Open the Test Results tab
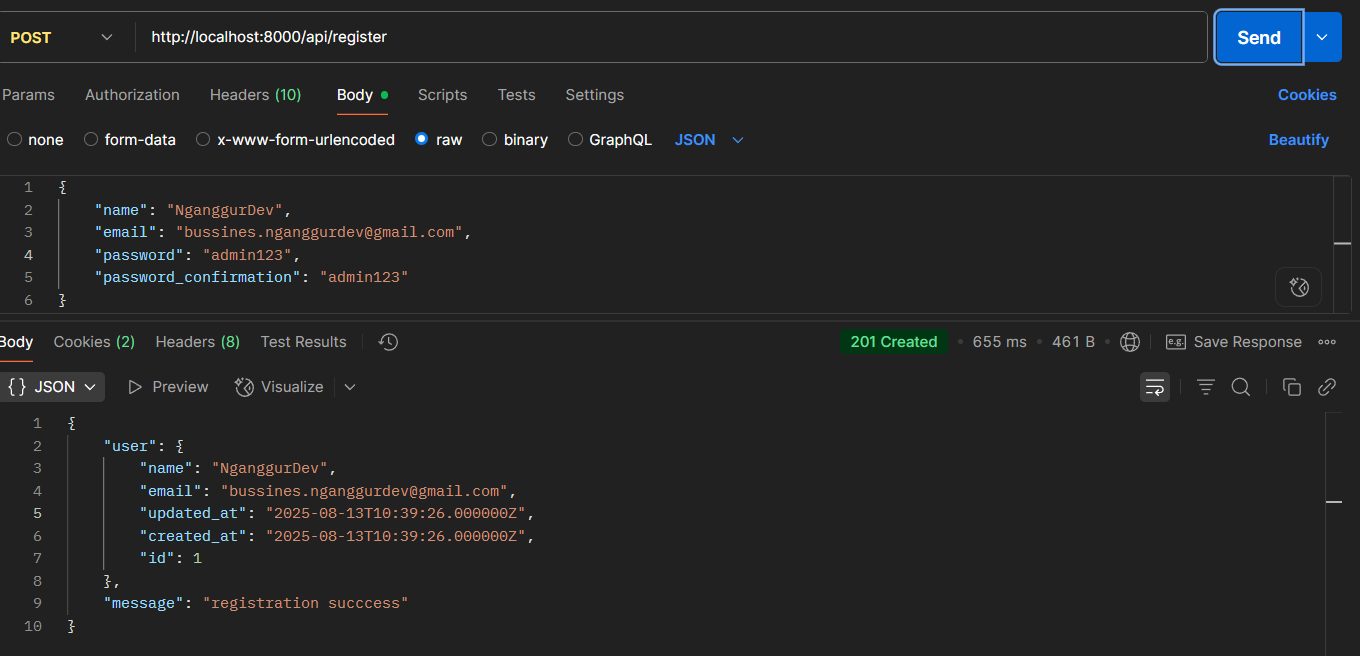1360x656 pixels. click(x=303, y=342)
